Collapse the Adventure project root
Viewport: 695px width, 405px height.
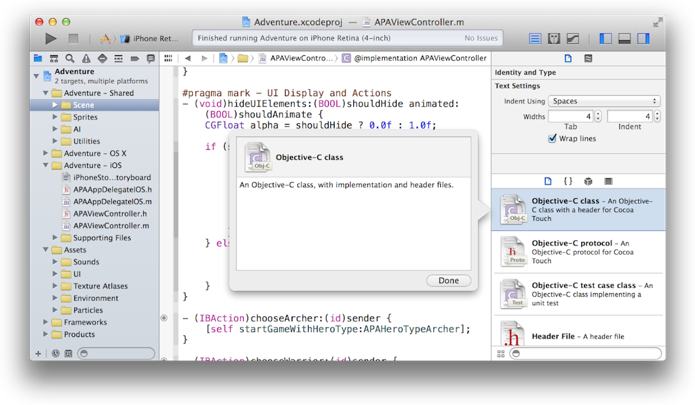point(36,76)
